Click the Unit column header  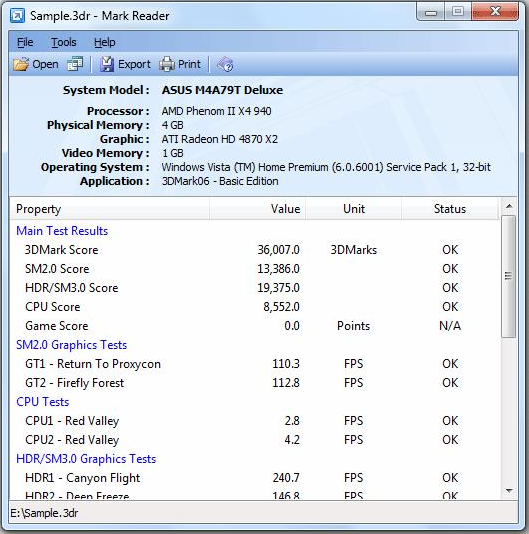click(354, 209)
